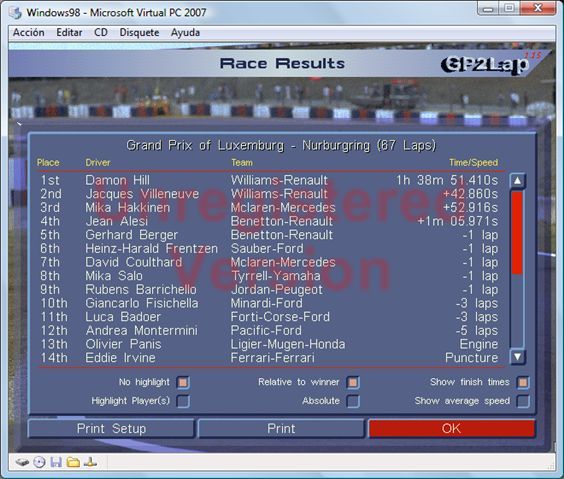This screenshot has width=564, height=479.
Task: Click the results list scroll down arrow
Action: pos(517,357)
